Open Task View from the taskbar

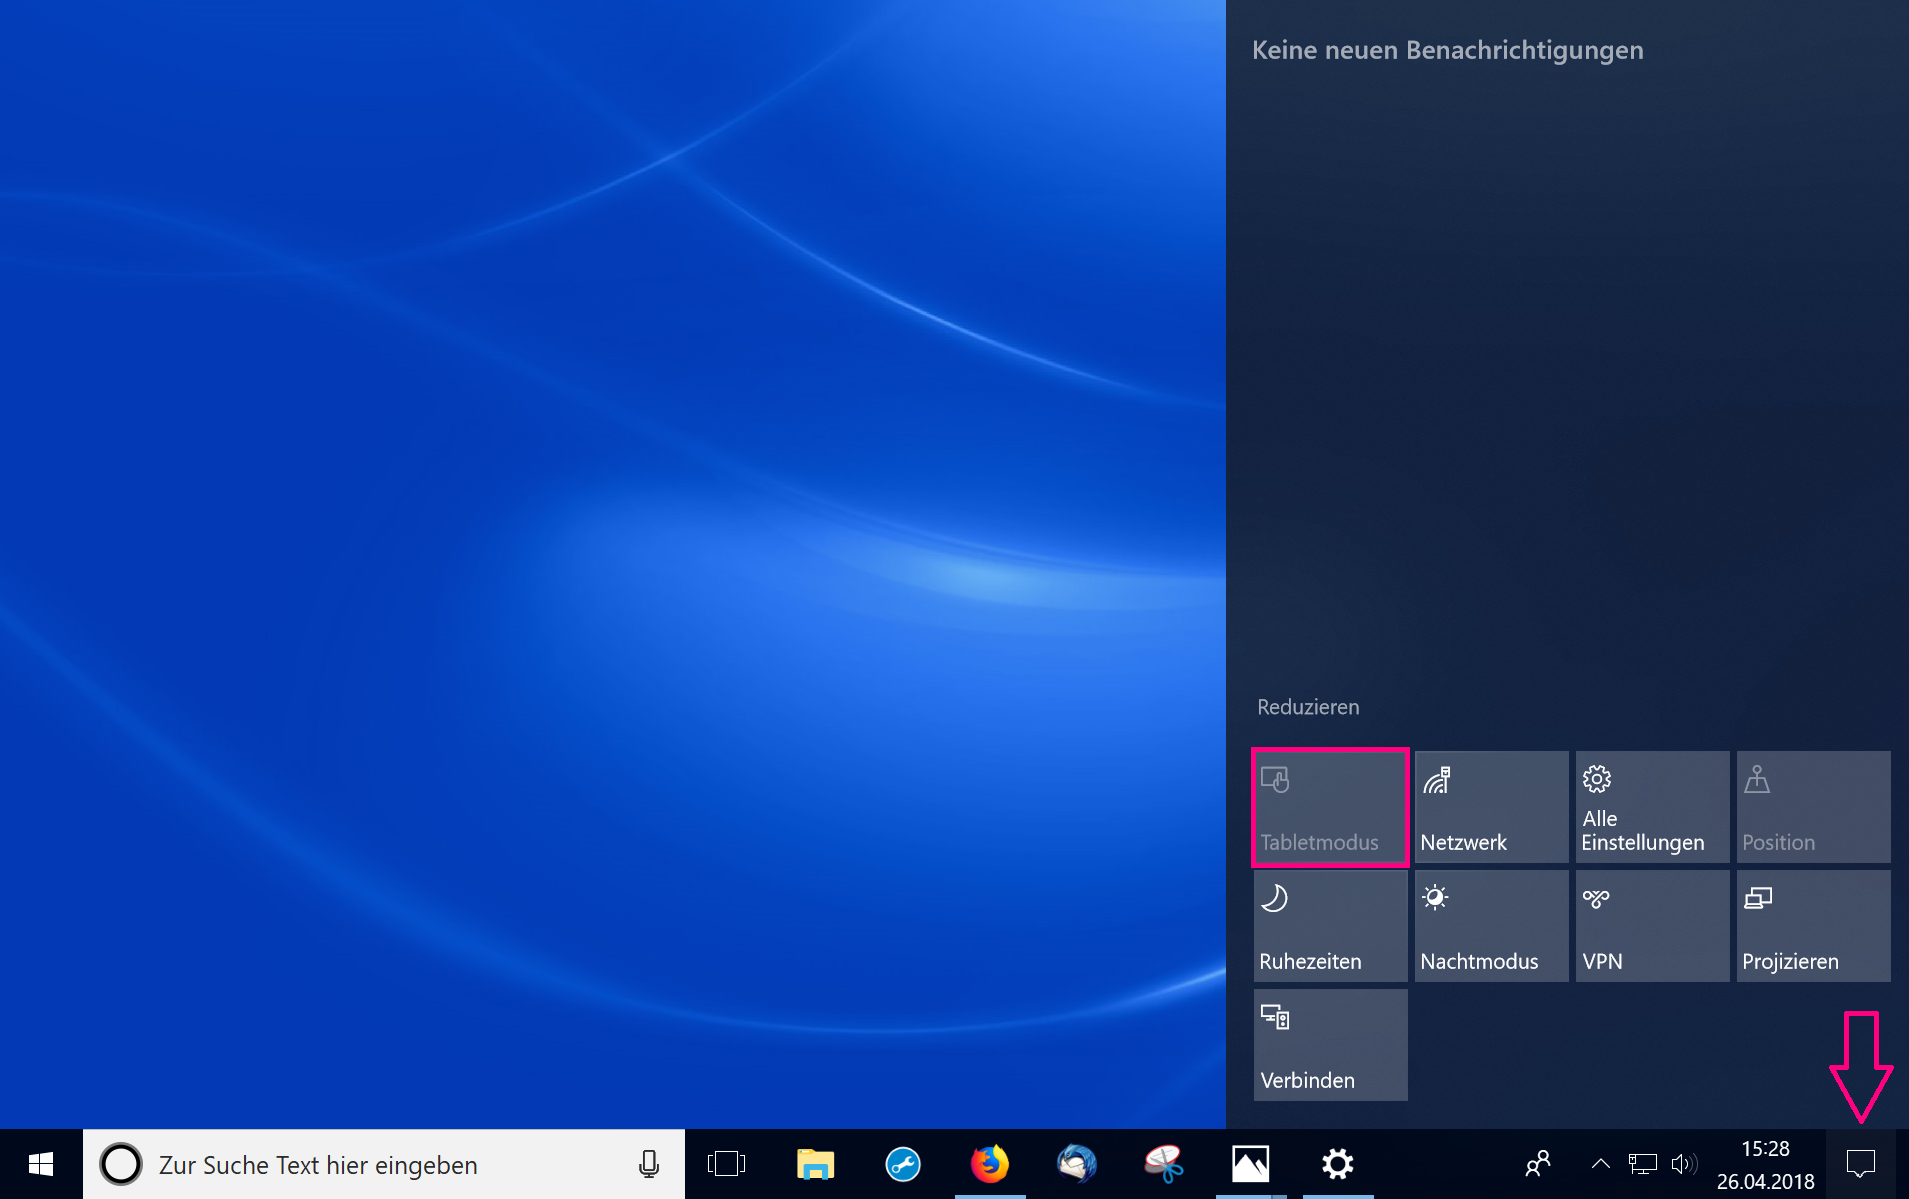(x=727, y=1164)
